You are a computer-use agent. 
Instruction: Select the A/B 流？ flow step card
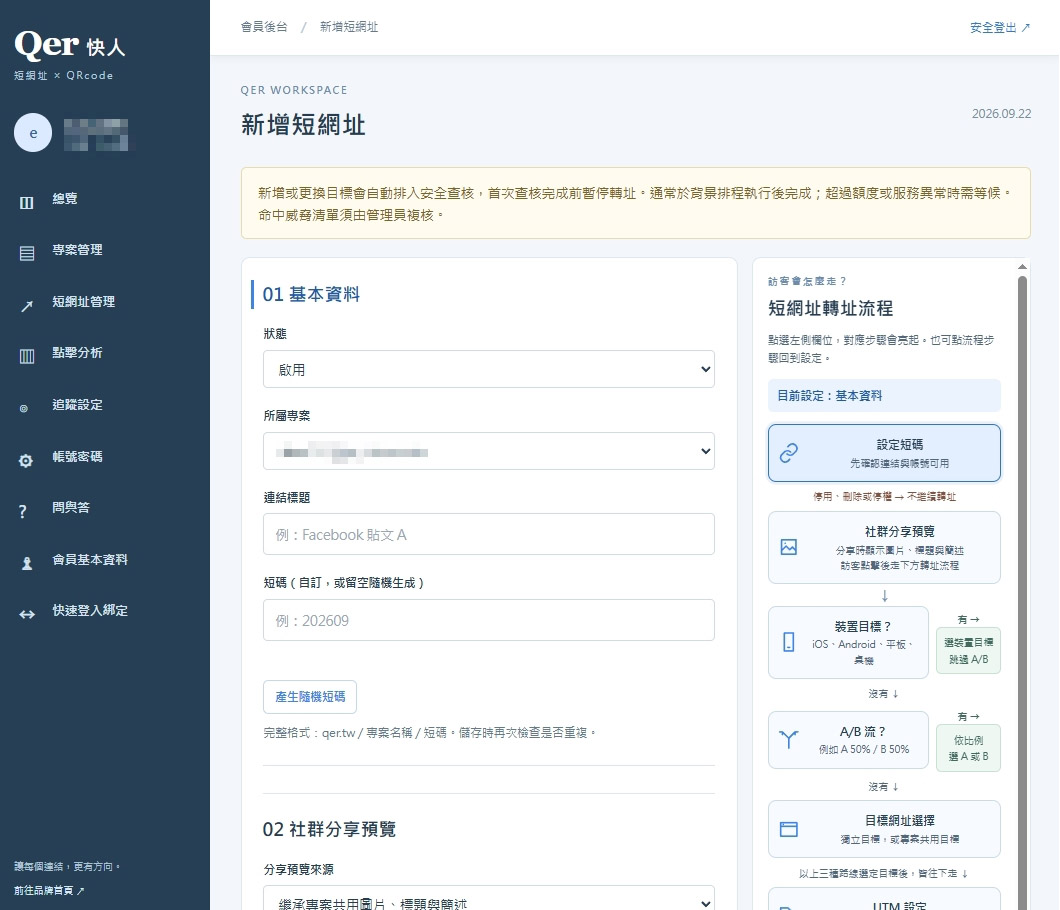point(848,740)
